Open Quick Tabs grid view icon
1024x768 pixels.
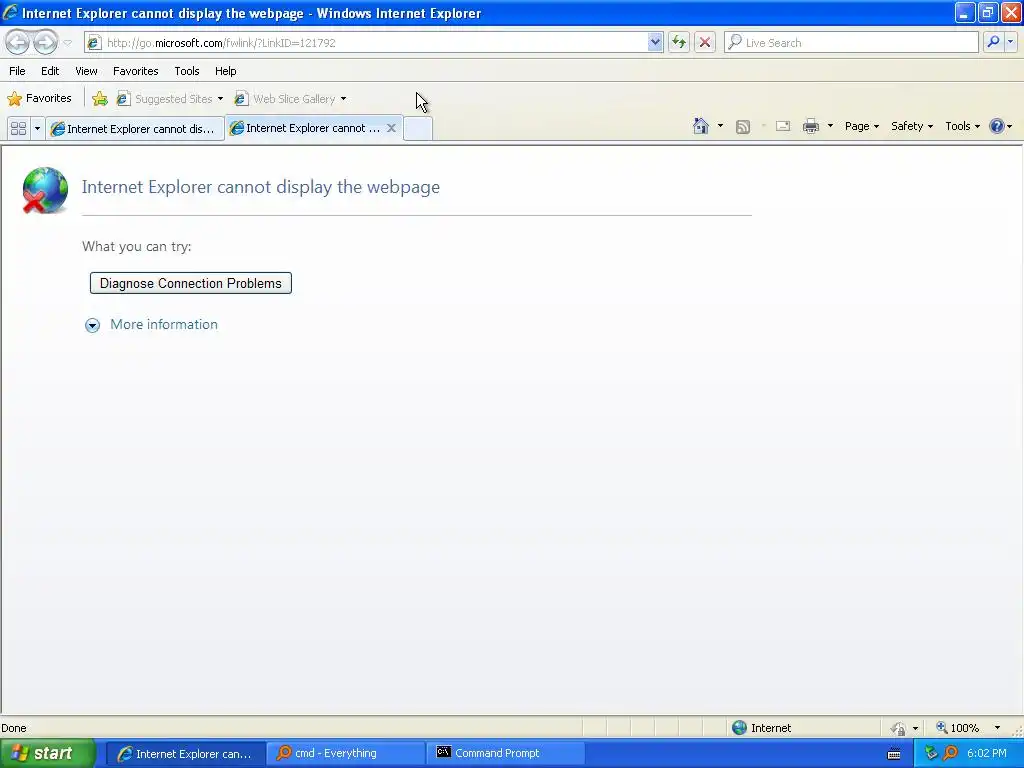[x=18, y=128]
